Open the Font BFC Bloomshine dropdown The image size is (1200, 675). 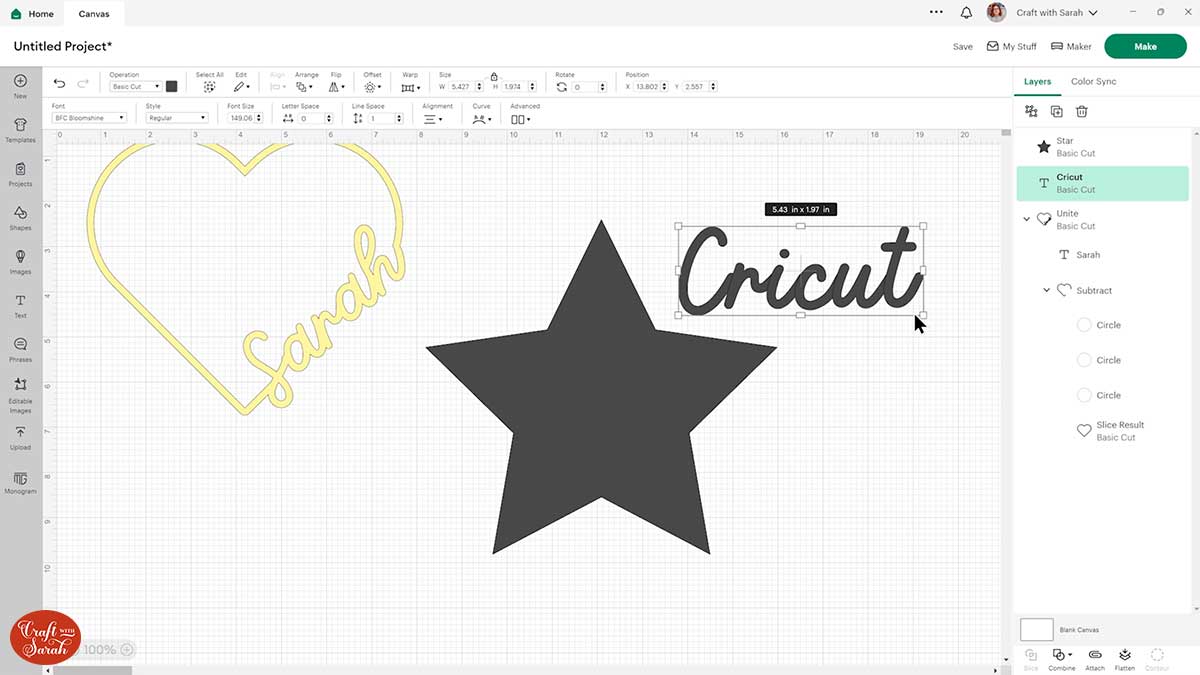click(89, 118)
